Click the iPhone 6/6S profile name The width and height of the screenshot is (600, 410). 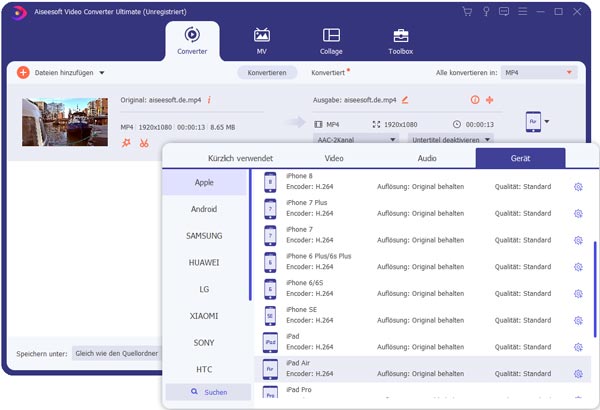point(305,283)
